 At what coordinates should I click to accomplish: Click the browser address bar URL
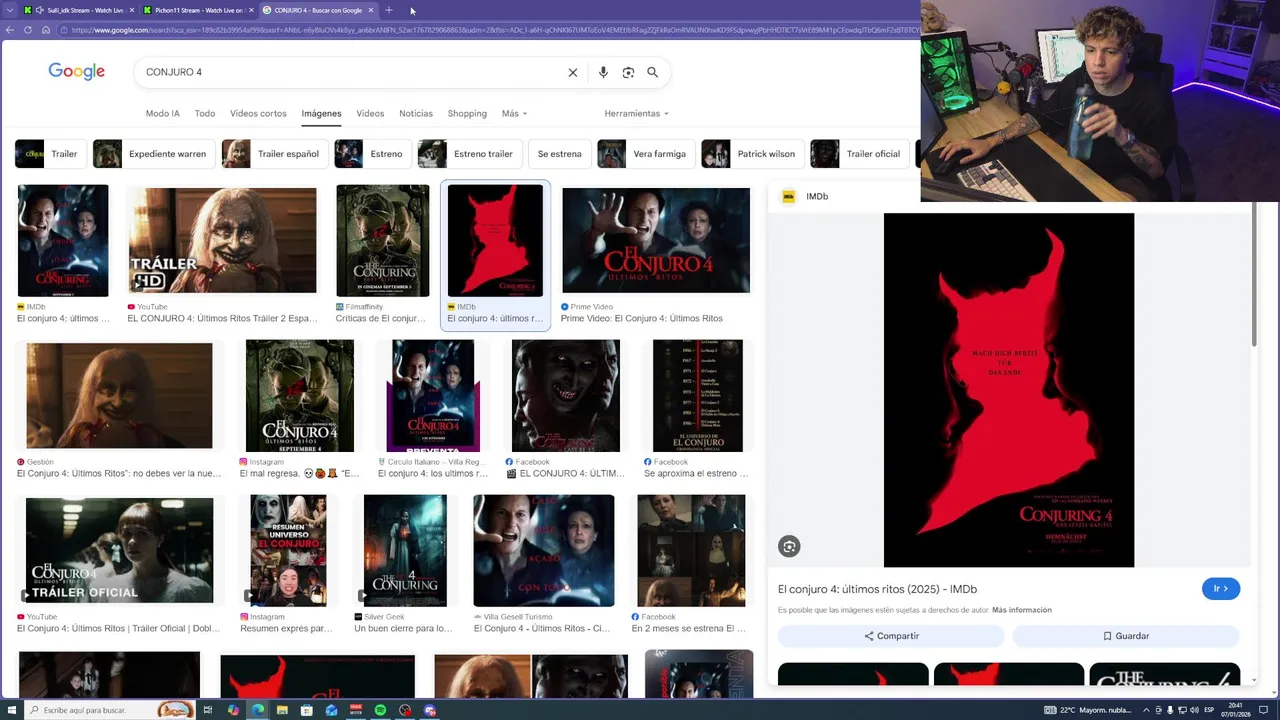click(490, 30)
